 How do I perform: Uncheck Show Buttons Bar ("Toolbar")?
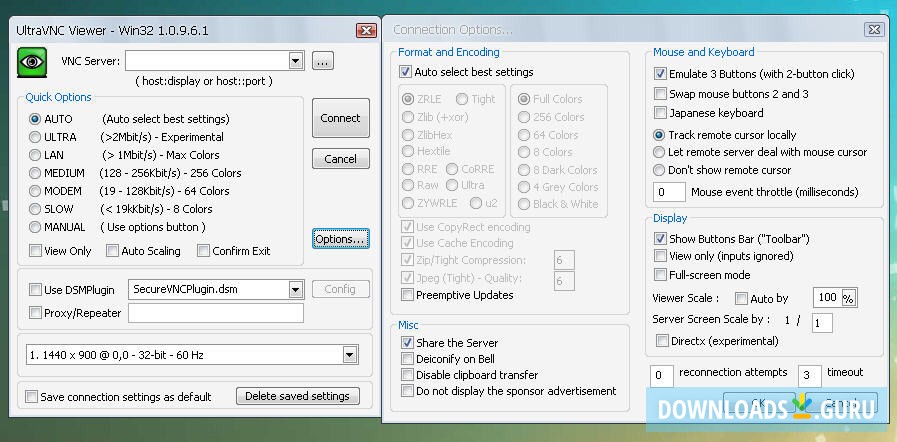(660, 238)
